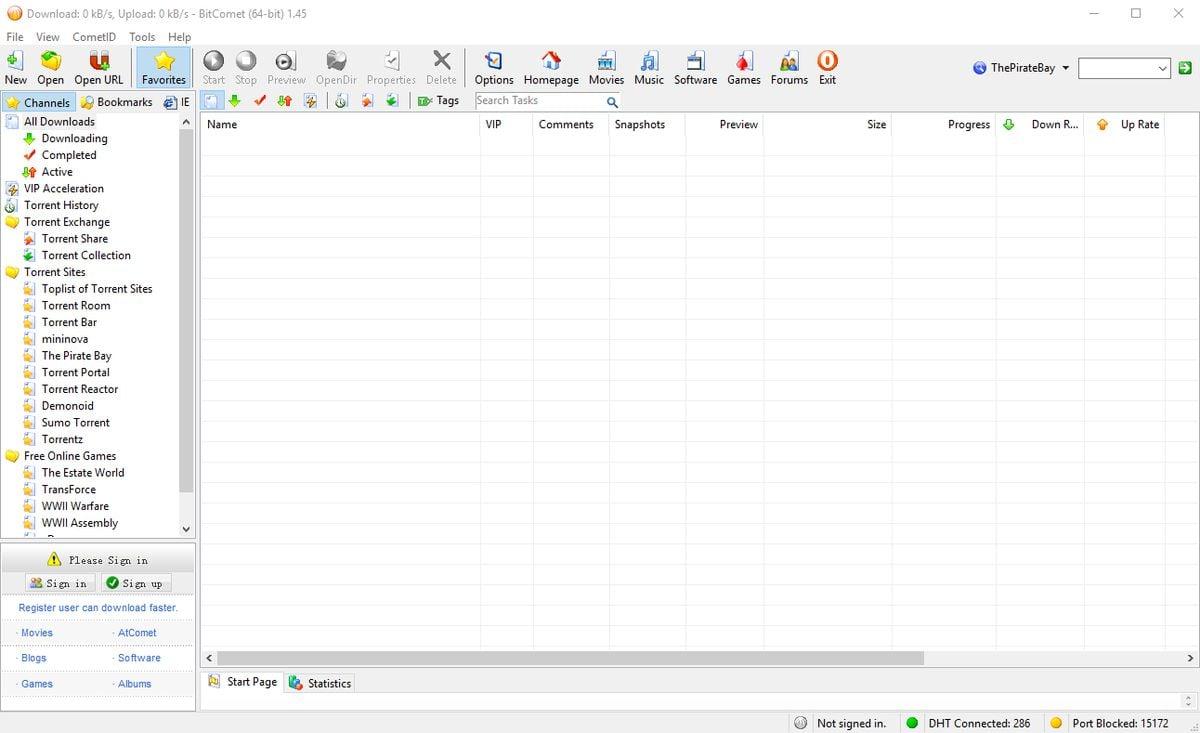Click the Sign in button

[59, 583]
